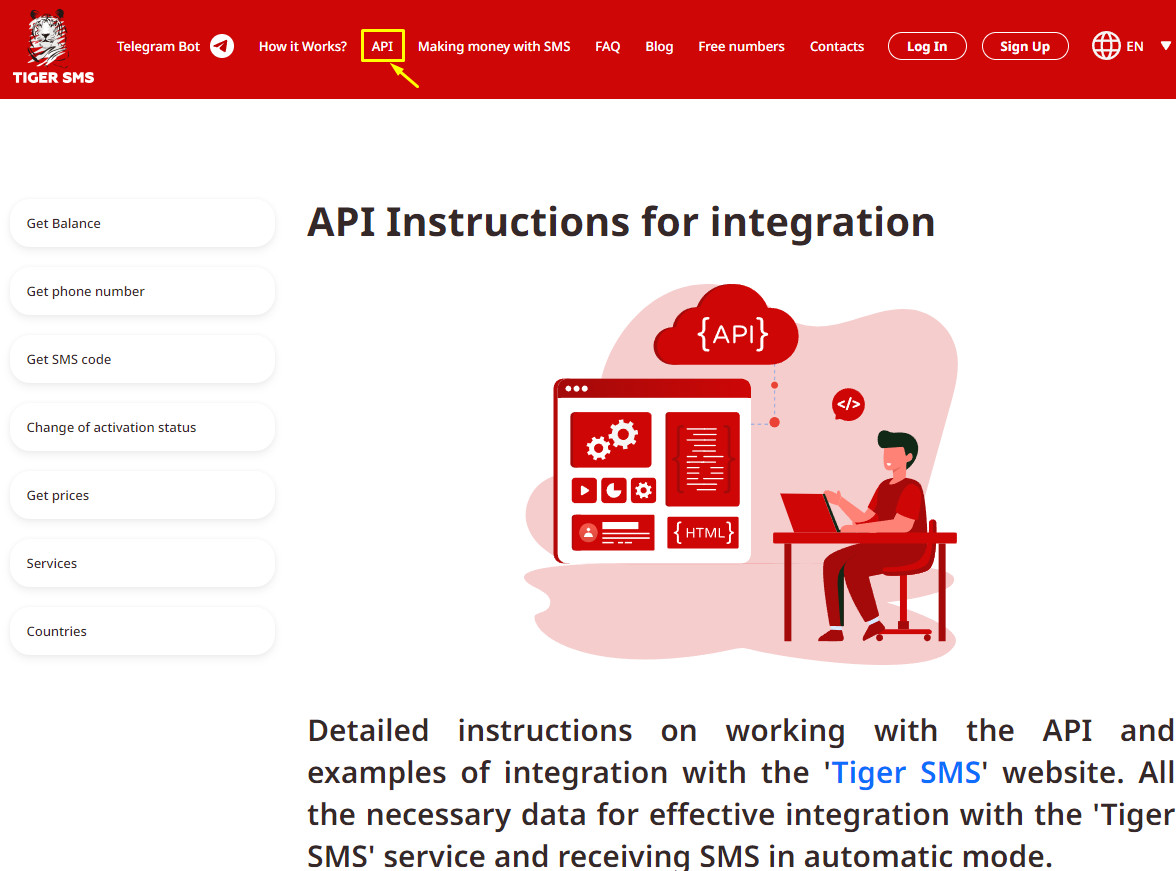Open the Services section
This screenshot has width=1176, height=871.
(142, 563)
